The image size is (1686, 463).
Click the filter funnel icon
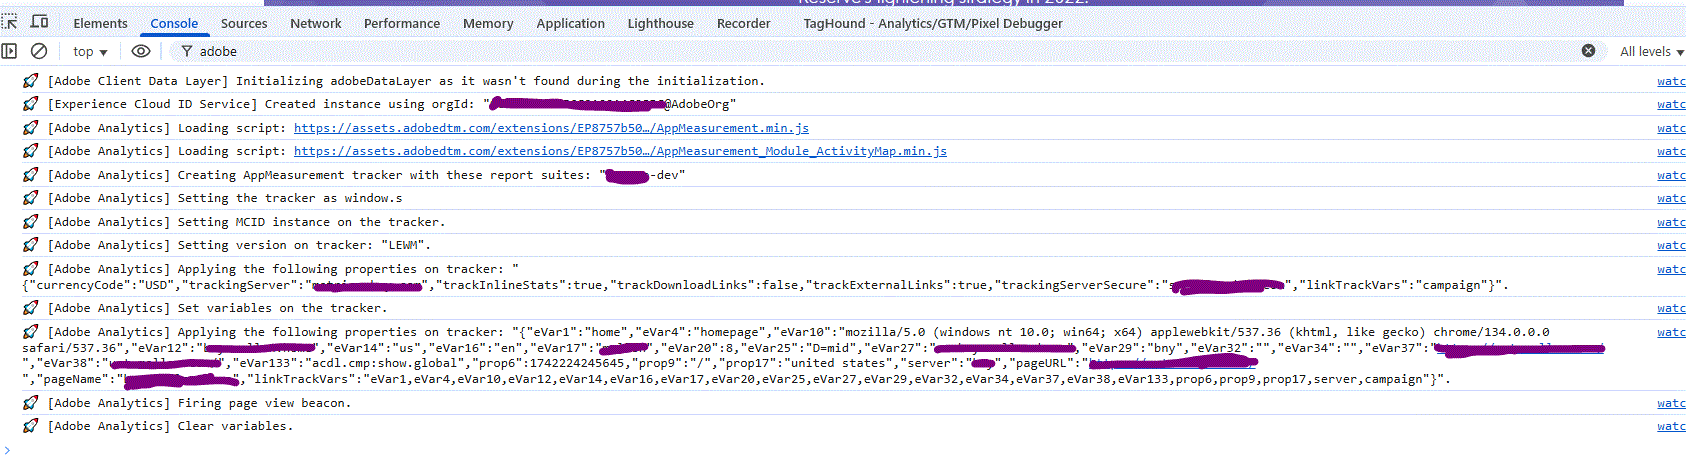tap(186, 51)
